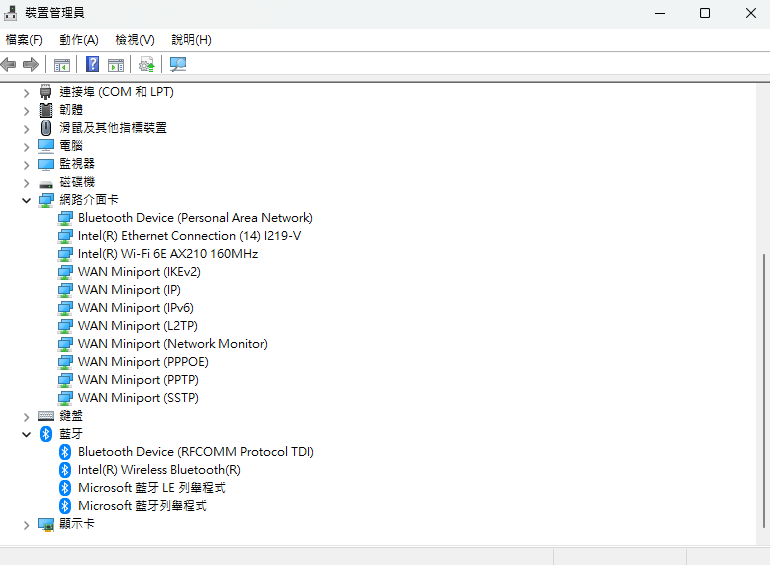Click the 磁碟機 disk drive icon
The image size is (770, 565).
(x=46, y=184)
